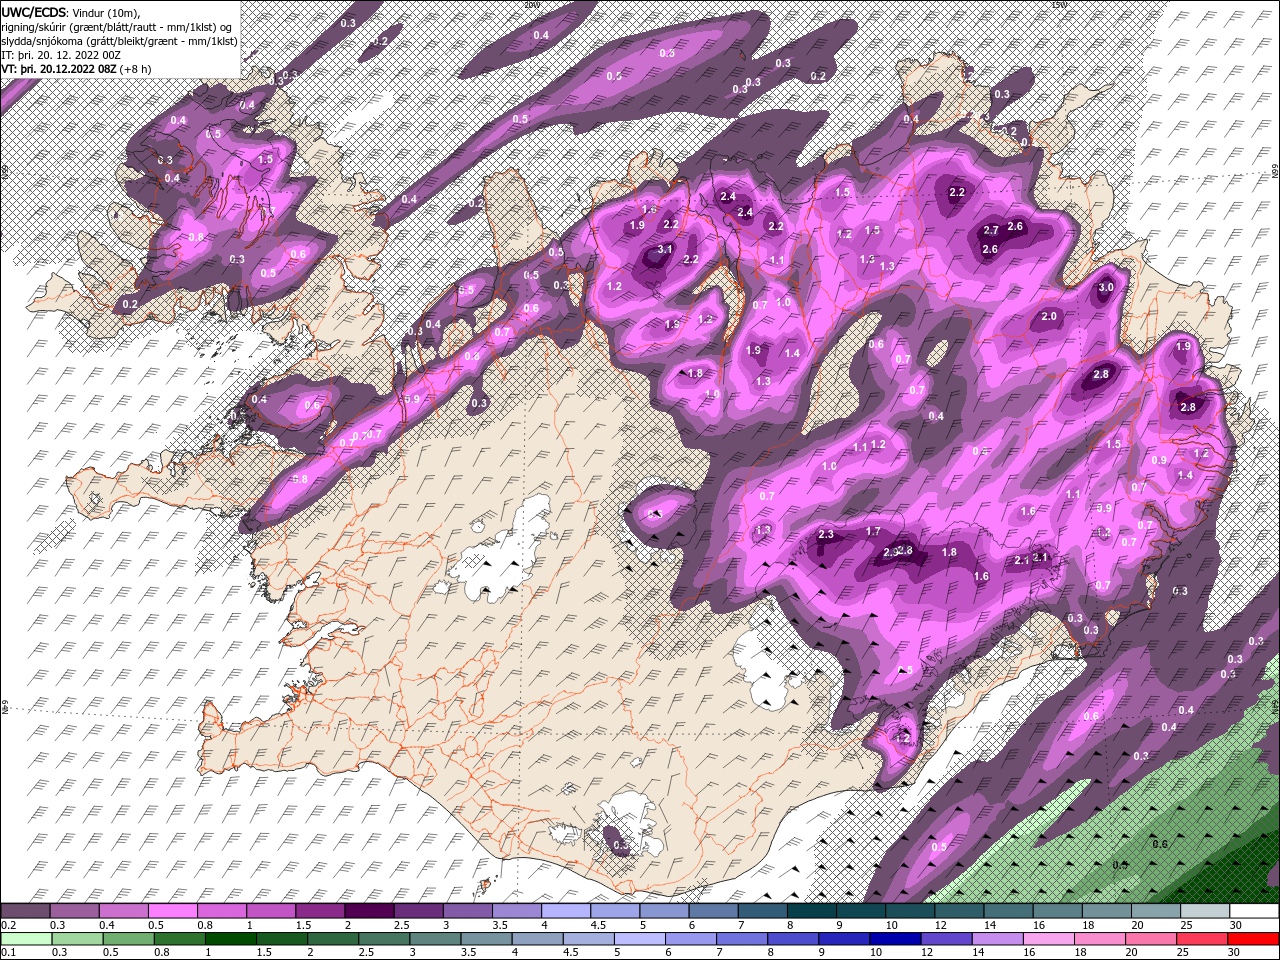1280x960 pixels.
Task: Click the dark purple 0.2 legend swatch
Action: point(25,911)
